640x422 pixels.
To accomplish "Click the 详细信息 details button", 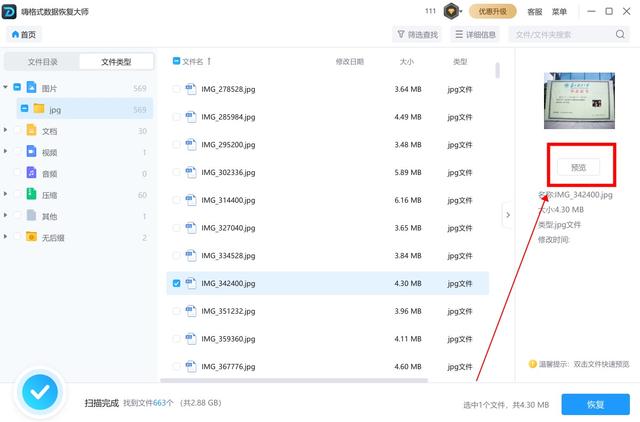I will (x=476, y=35).
